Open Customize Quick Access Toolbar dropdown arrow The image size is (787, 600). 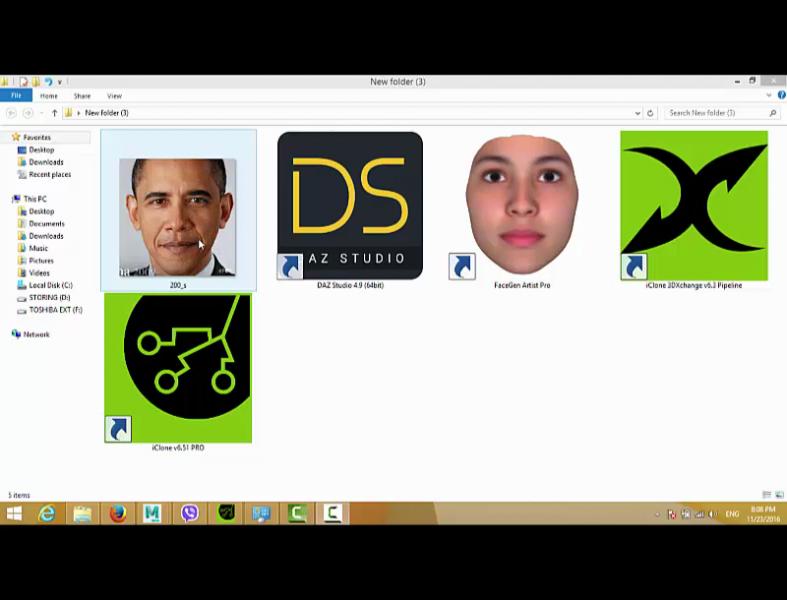(59, 82)
